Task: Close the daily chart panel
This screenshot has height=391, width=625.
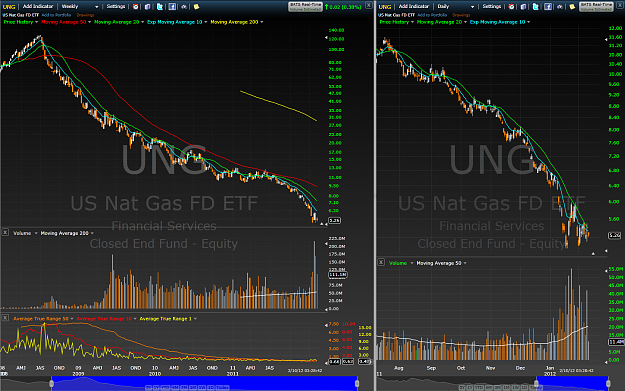Action: 619,5
